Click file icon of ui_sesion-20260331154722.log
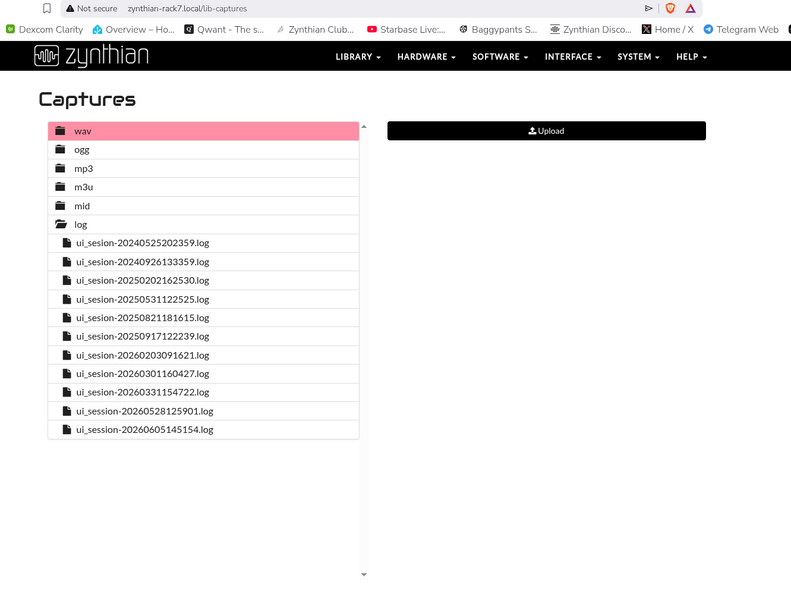 [x=67, y=392]
